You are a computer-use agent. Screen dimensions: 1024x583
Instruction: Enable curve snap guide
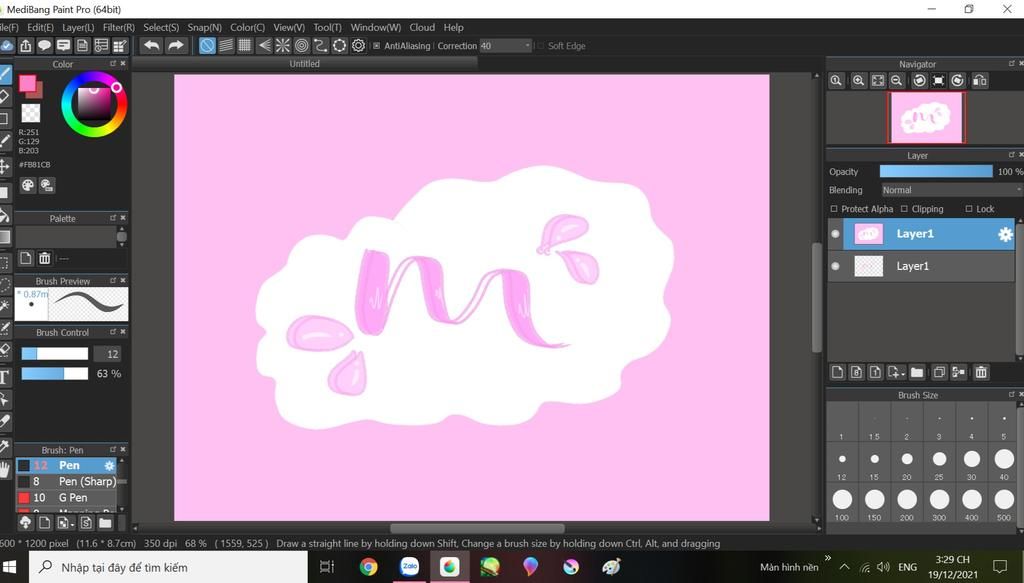click(x=321, y=46)
